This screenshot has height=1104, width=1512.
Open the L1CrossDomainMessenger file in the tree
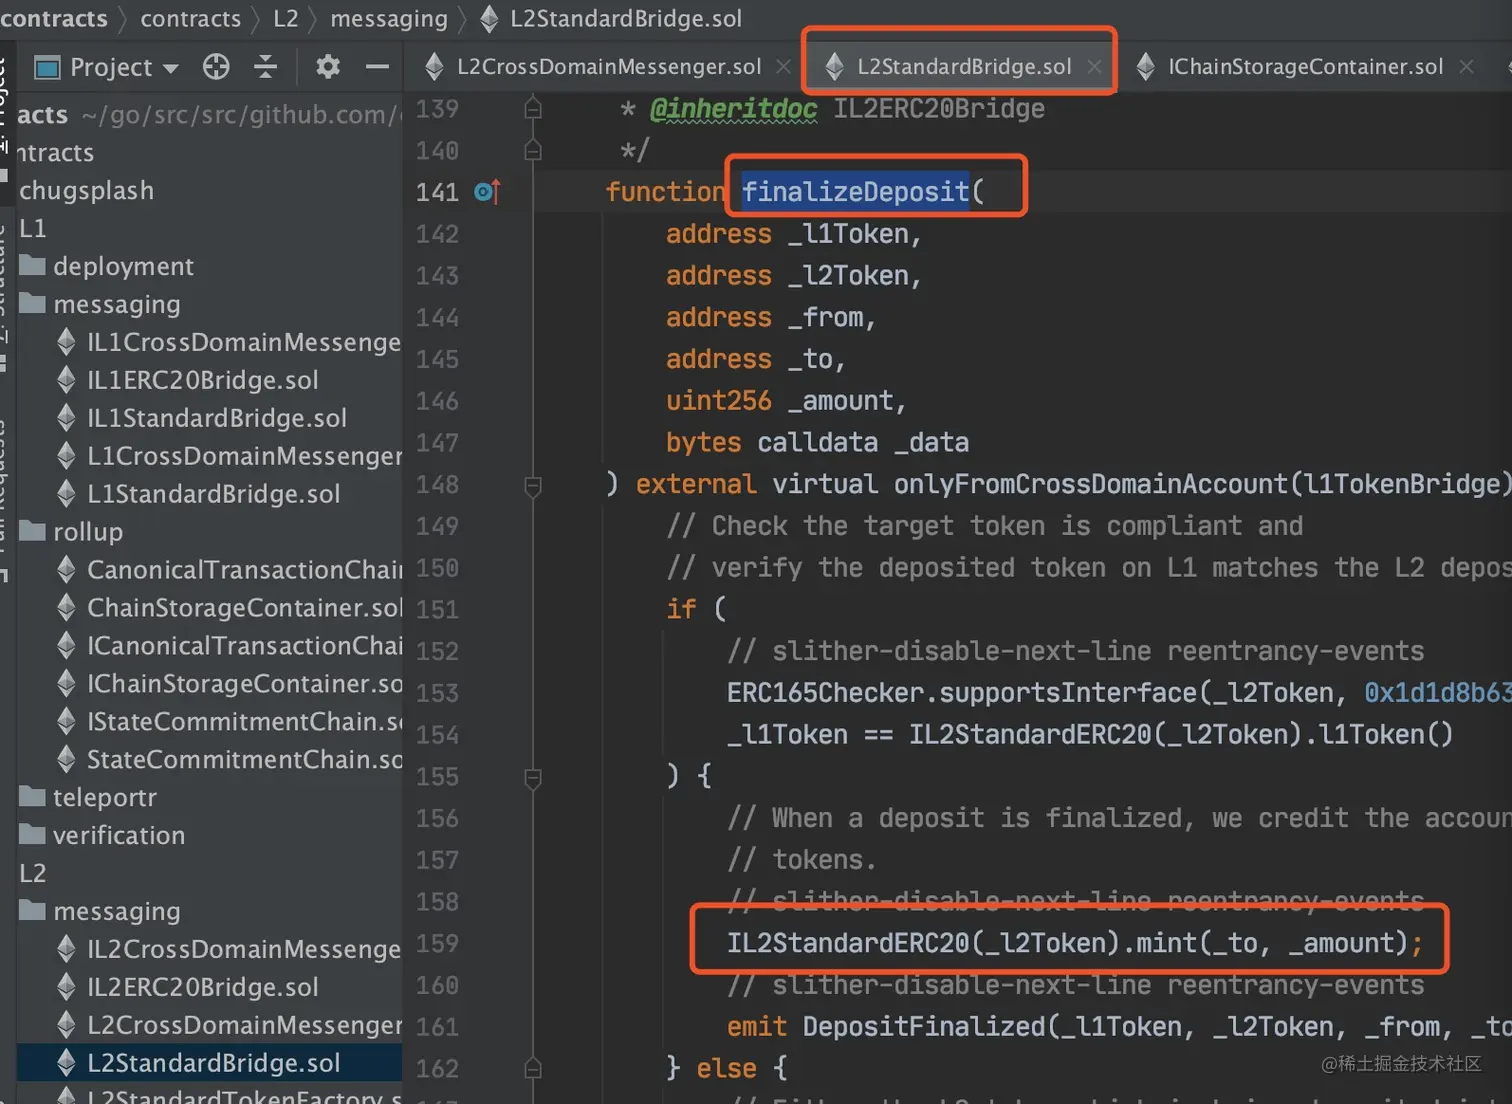pyautogui.click(x=229, y=457)
